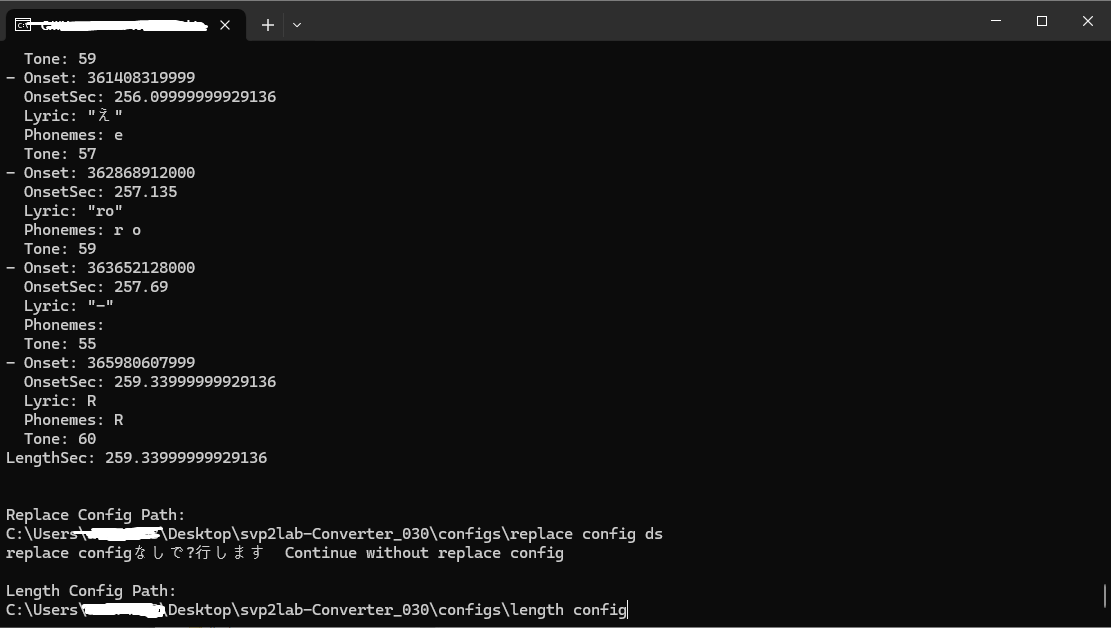Close the terminal window
The image size is (1111, 628).
[1088, 21]
